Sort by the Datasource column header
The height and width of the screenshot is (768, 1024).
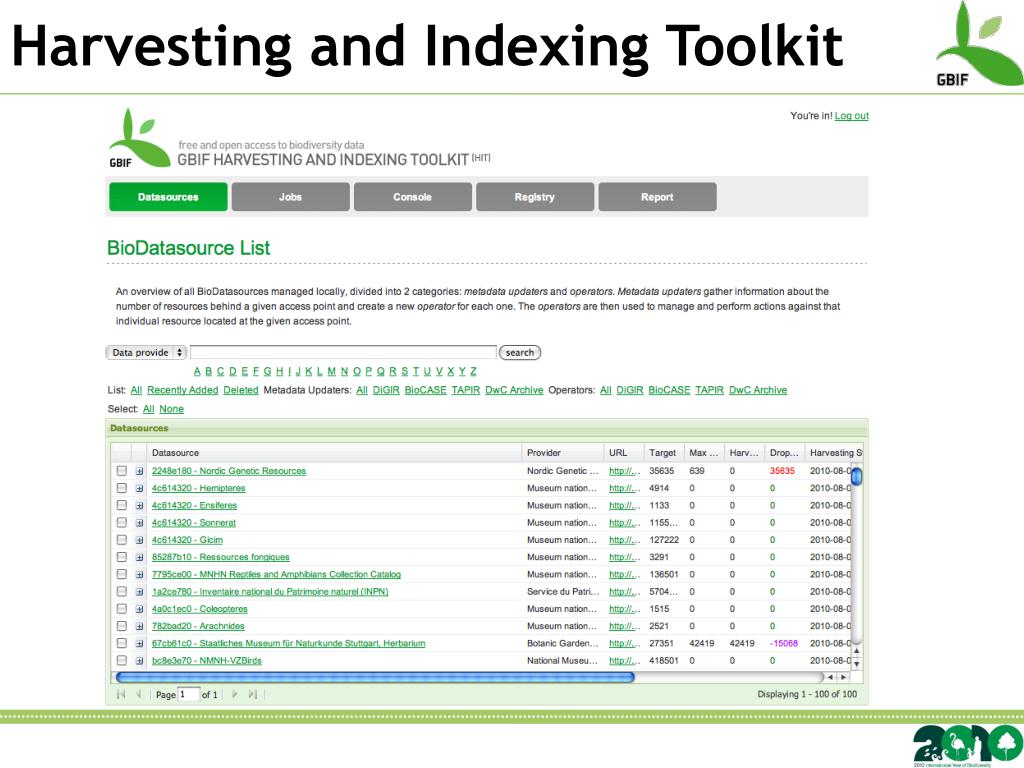tap(335, 453)
